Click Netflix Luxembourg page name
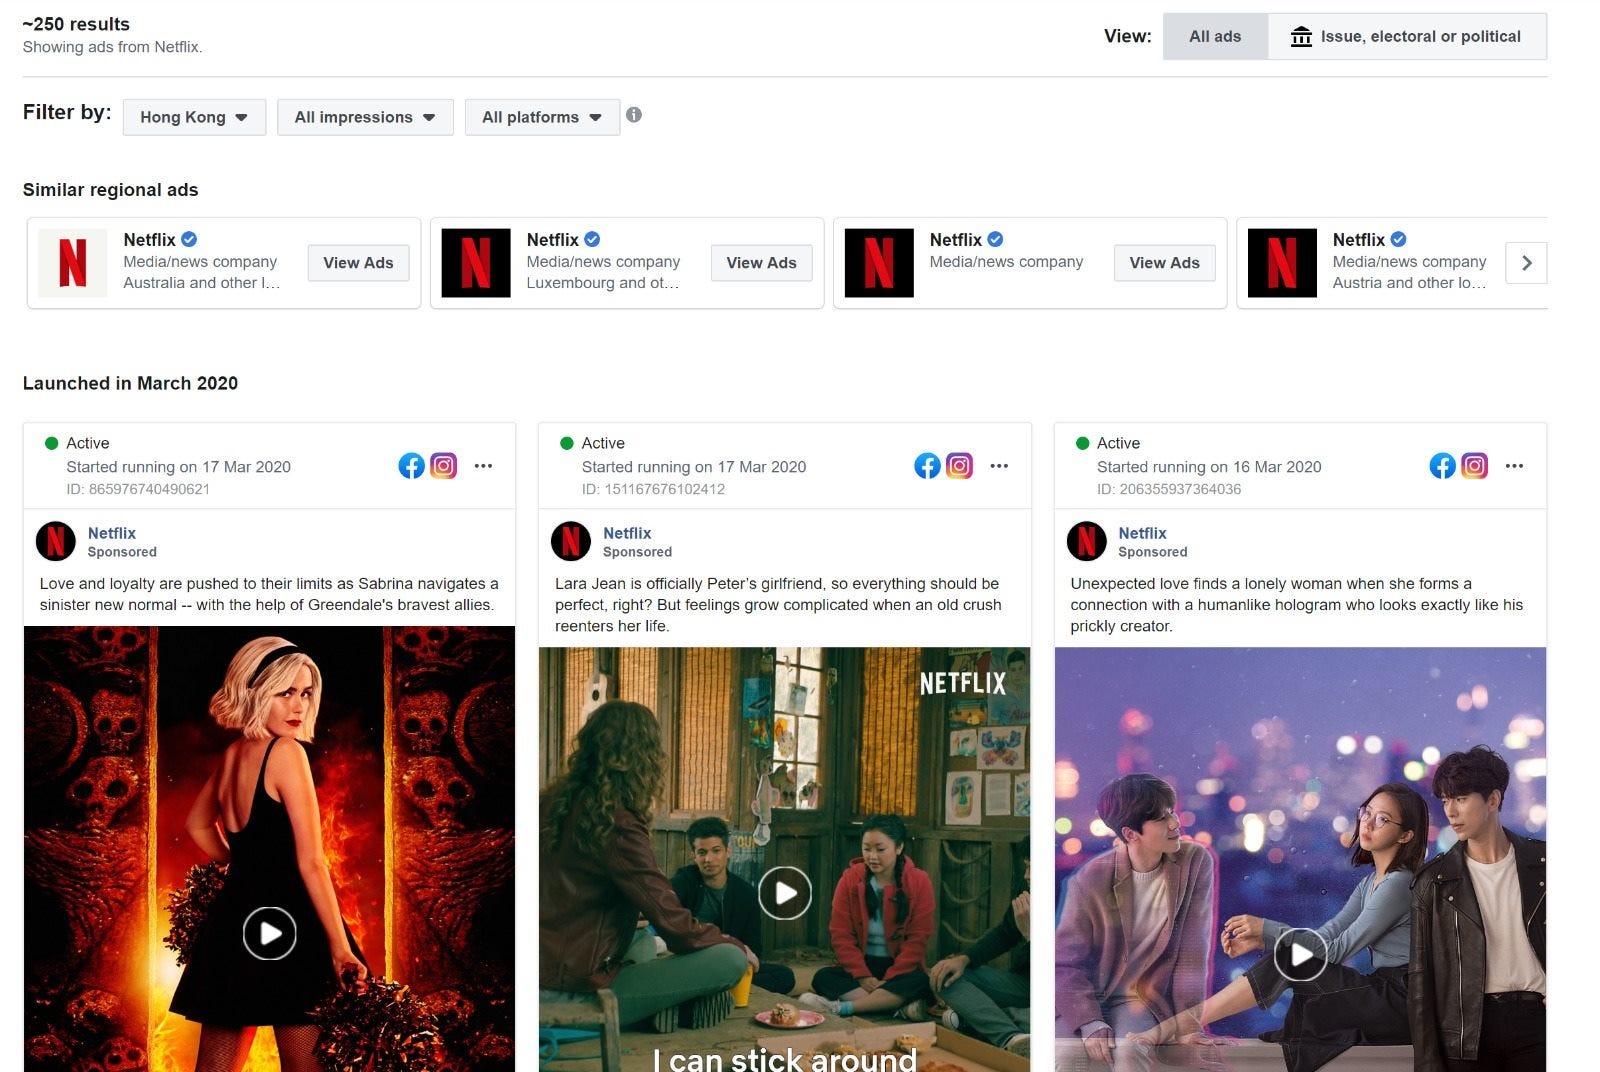Image resolution: width=1600 pixels, height=1072 pixels. point(552,240)
